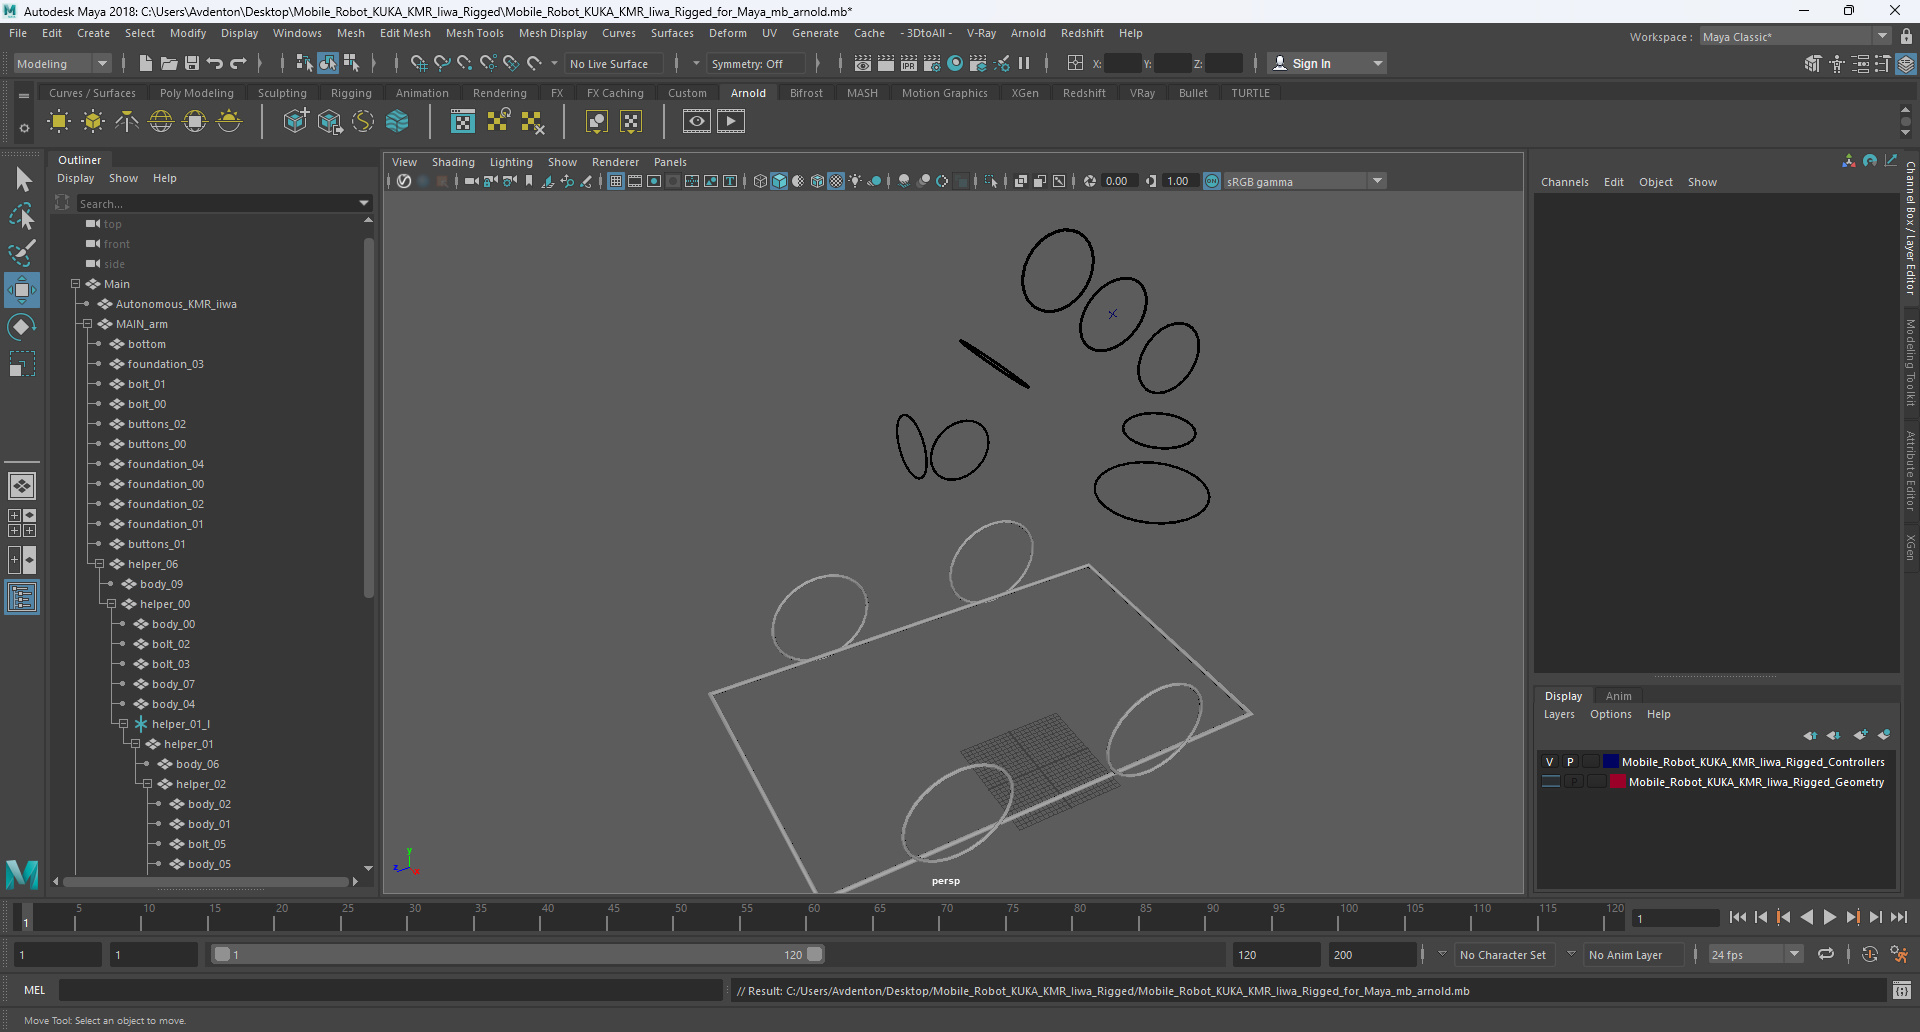Create new layer icon in Layer Editor
The image size is (1920, 1032).
1860,735
